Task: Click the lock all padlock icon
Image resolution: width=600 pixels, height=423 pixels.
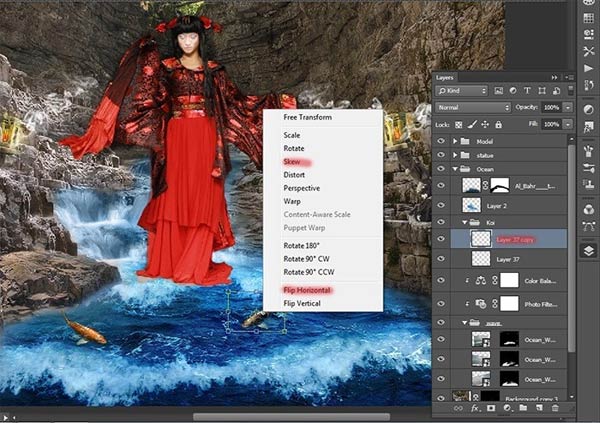Action: [498, 125]
